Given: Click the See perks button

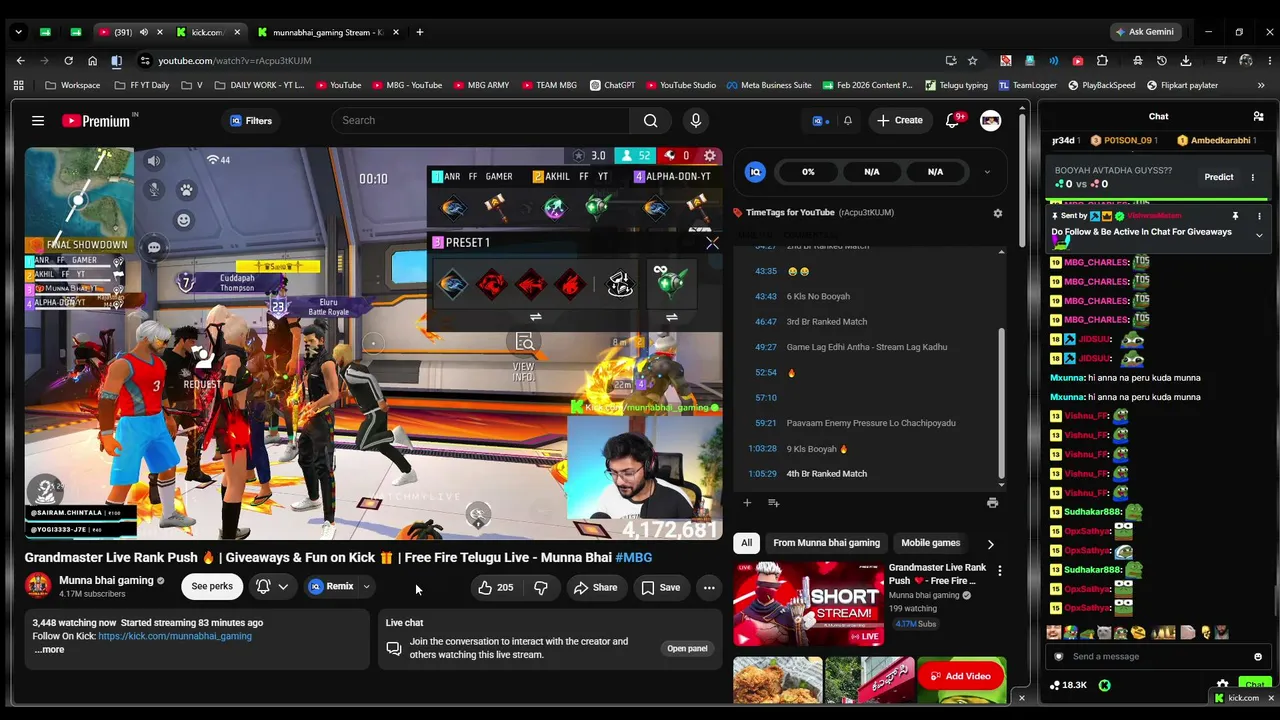Looking at the screenshot, I should pyautogui.click(x=212, y=588).
